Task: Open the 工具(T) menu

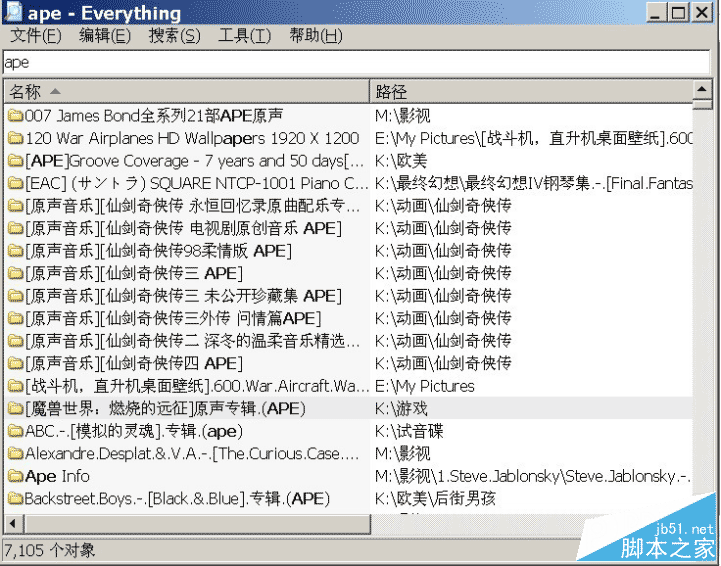Action: pos(244,35)
